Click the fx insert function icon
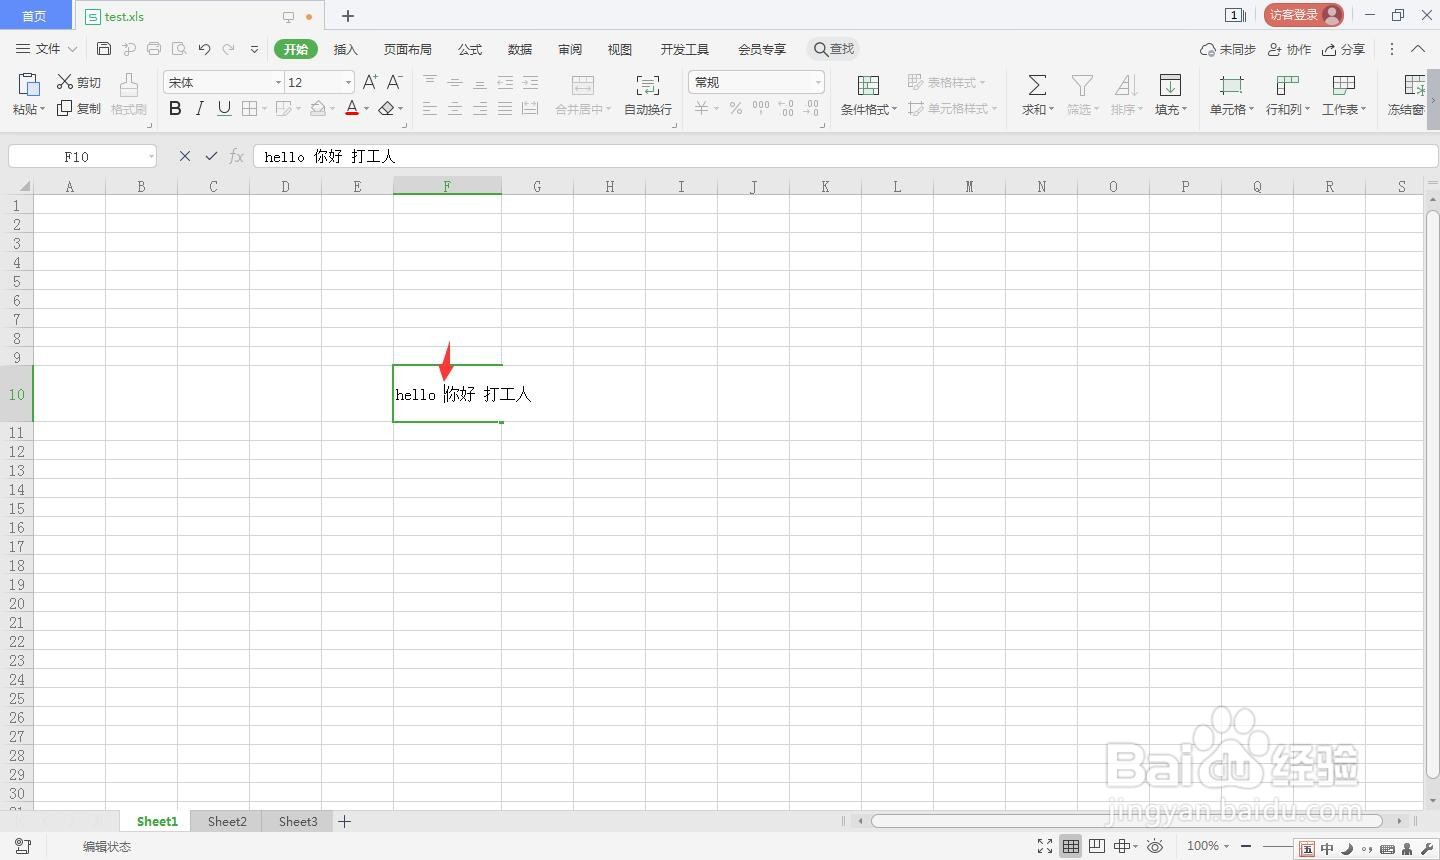Screen dimensions: 1440x860 pos(237,156)
